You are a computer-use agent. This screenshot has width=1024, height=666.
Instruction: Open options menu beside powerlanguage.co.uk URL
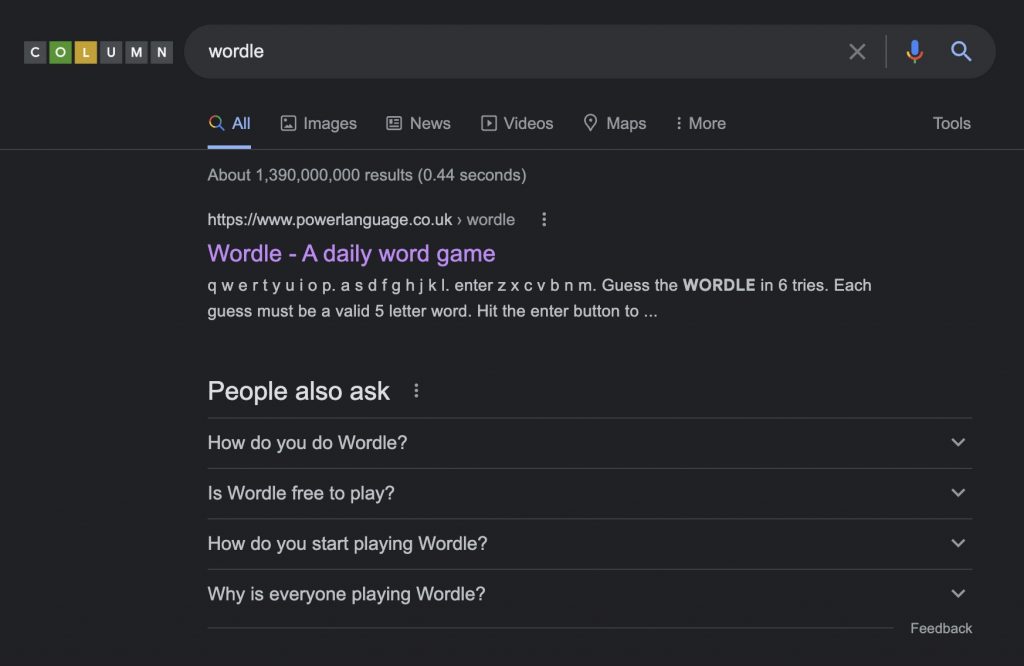(544, 219)
